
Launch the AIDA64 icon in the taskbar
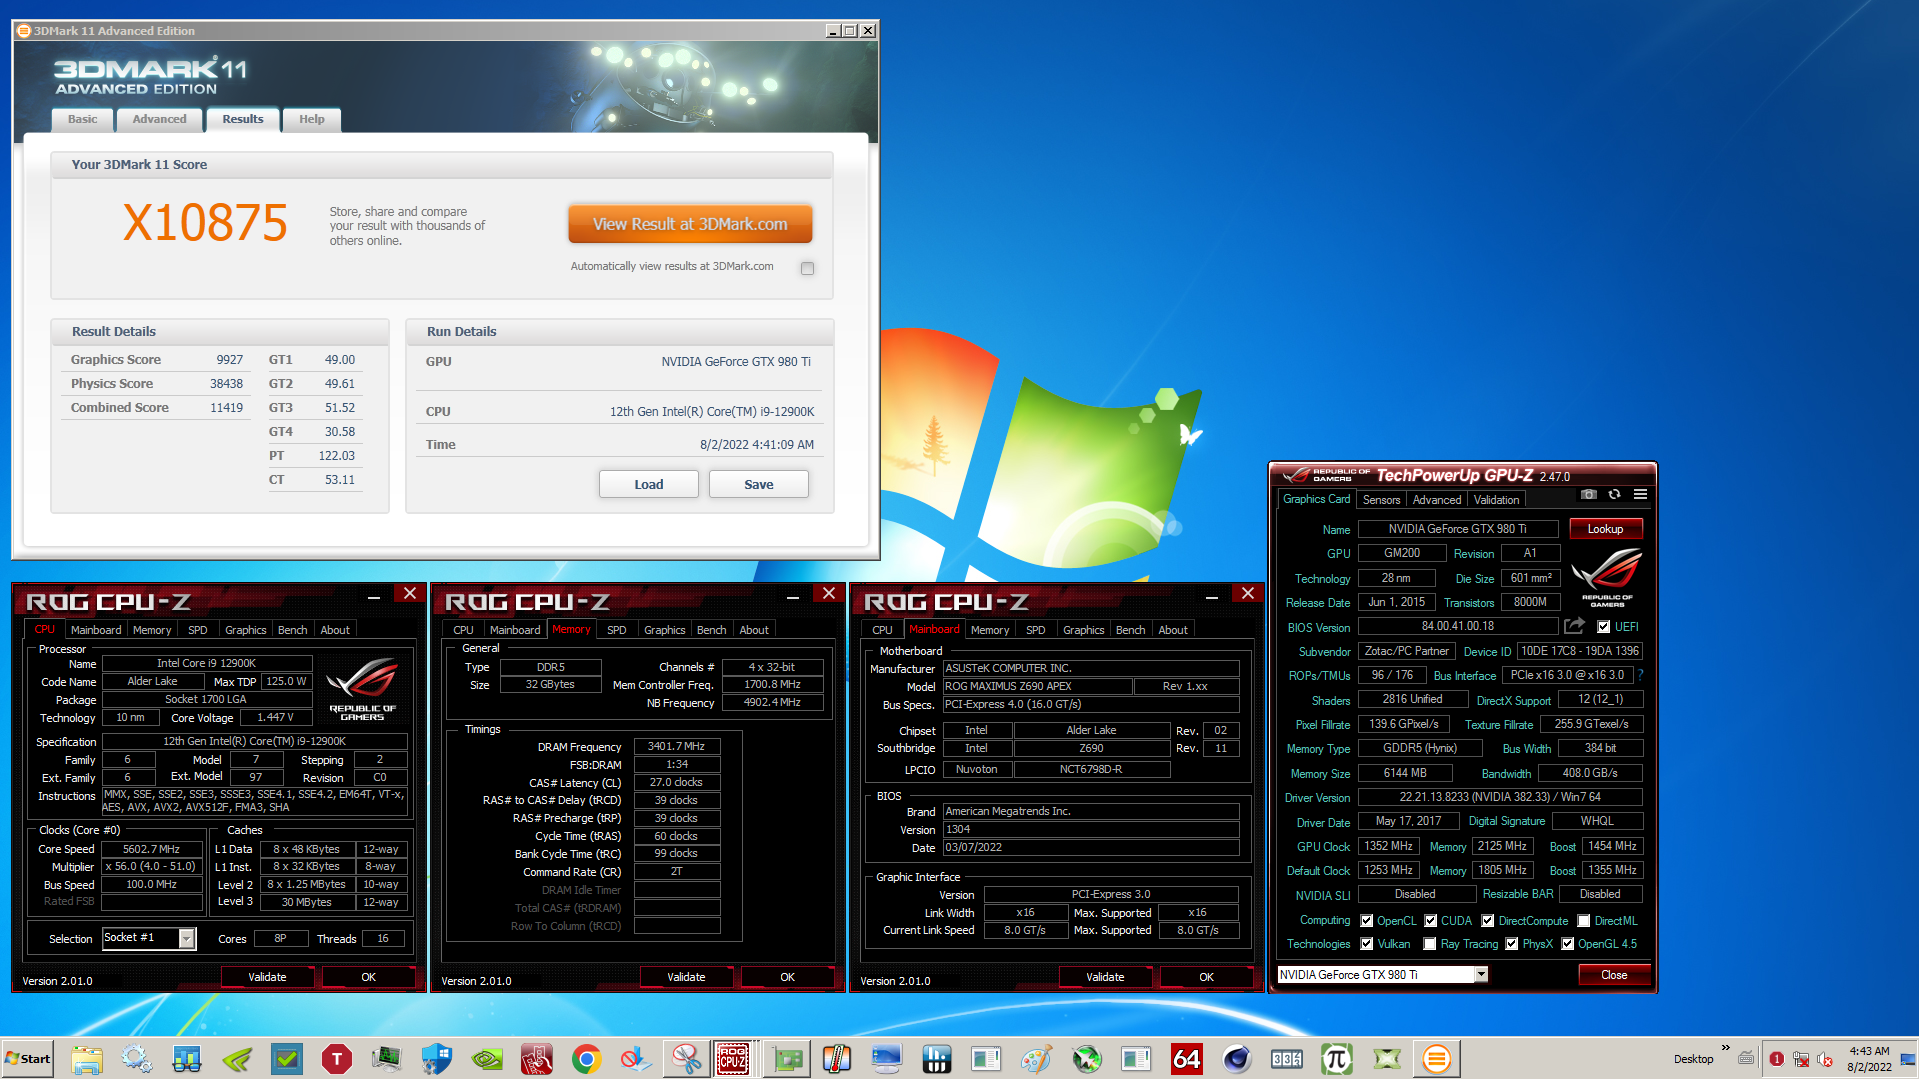coord(1187,1058)
